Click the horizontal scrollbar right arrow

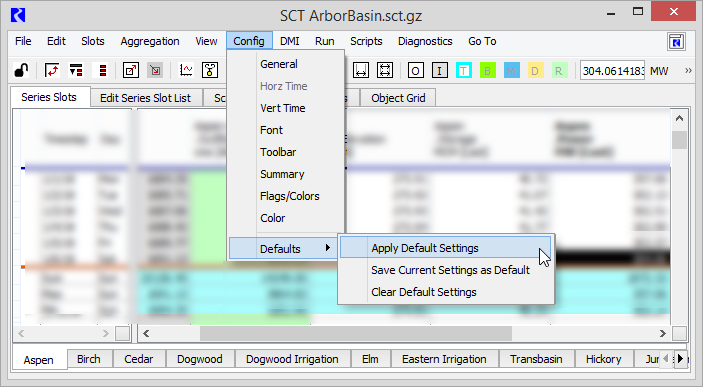pos(663,333)
